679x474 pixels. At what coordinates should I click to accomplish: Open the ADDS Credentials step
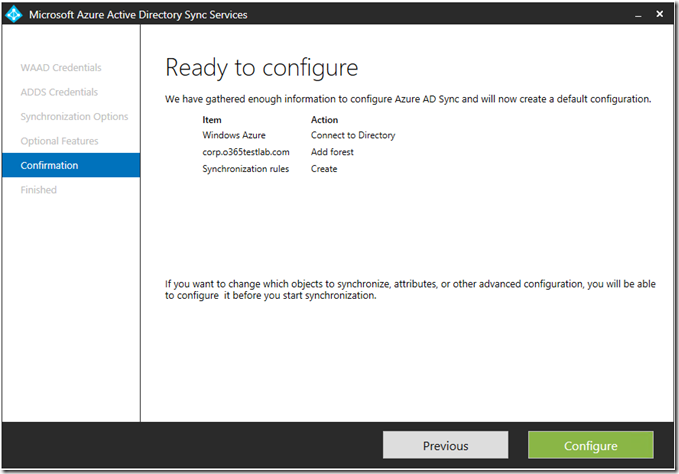click(59, 92)
